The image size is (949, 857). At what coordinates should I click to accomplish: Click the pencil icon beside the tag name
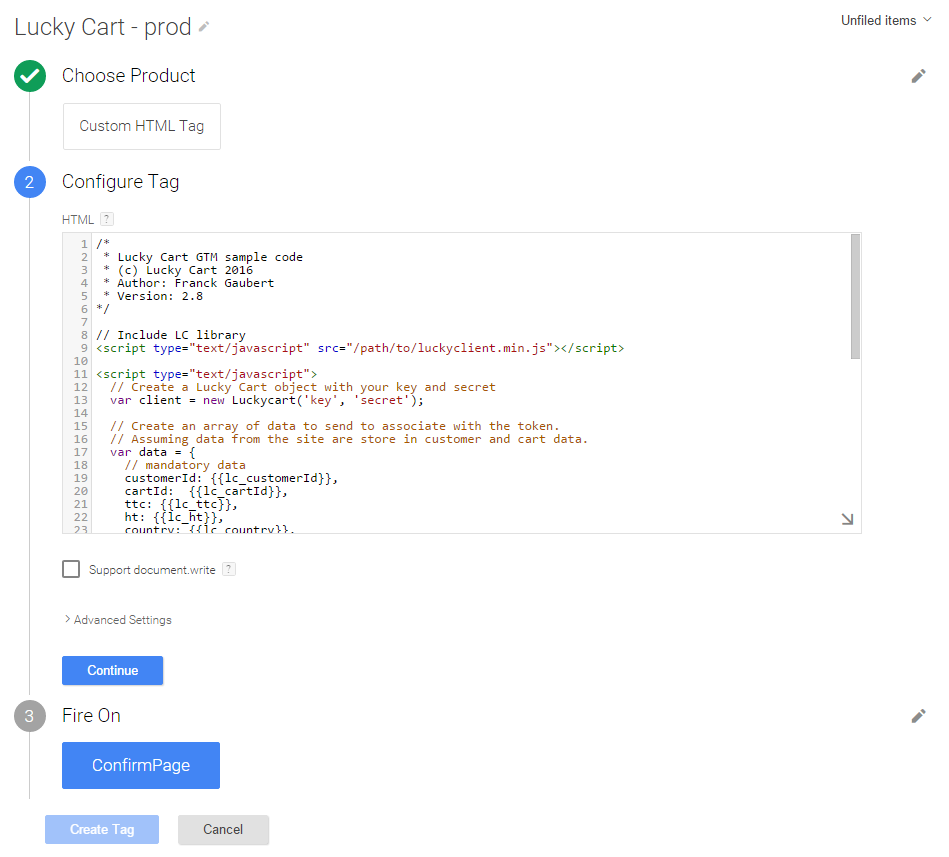(x=205, y=28)
